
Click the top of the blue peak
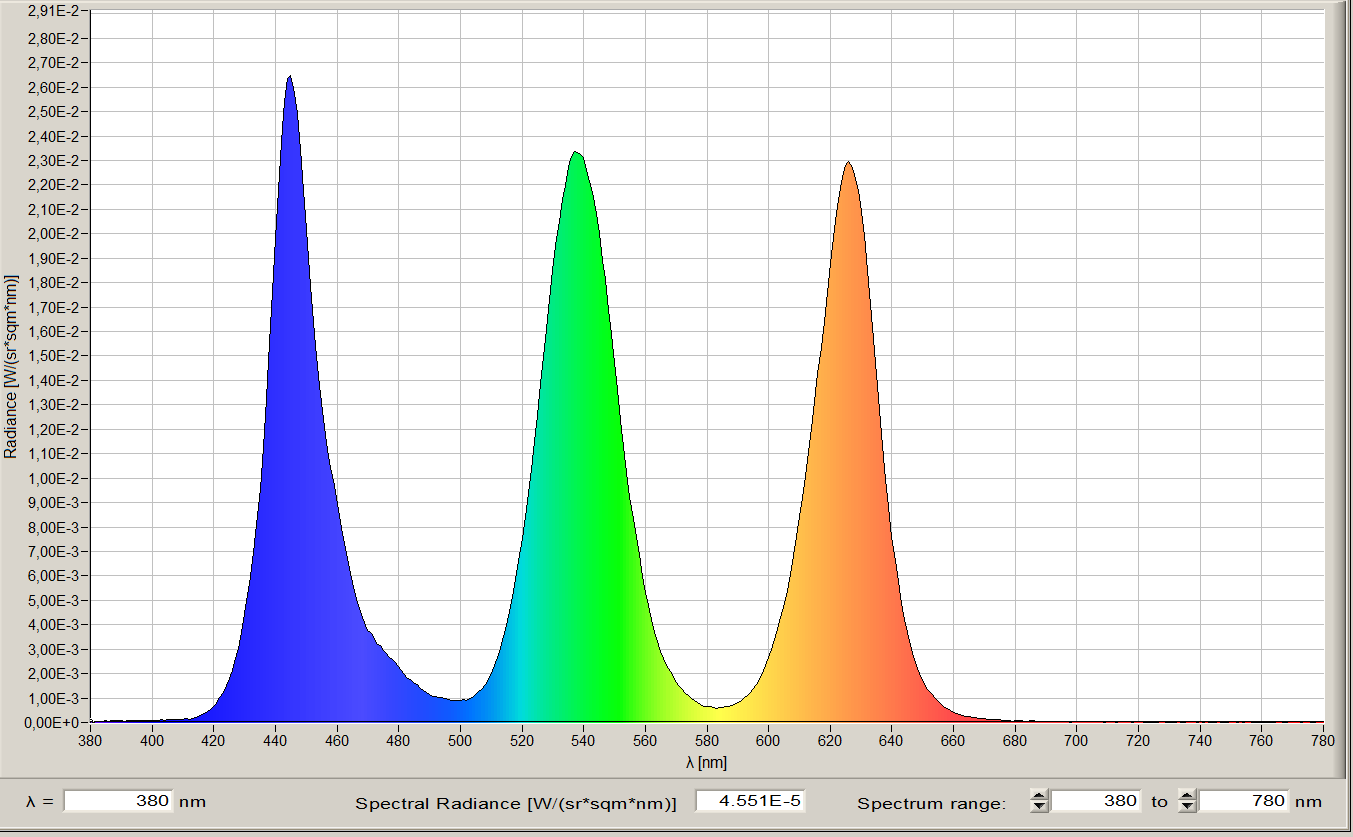coord(289,77)
